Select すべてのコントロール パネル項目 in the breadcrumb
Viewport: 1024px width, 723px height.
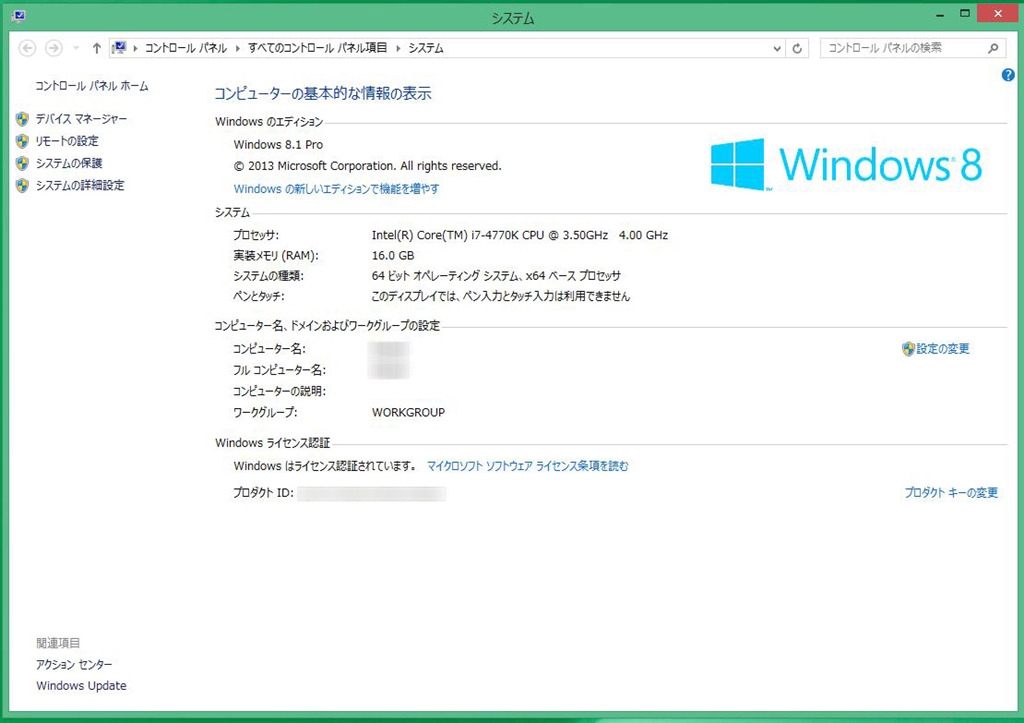click(318, 48)
